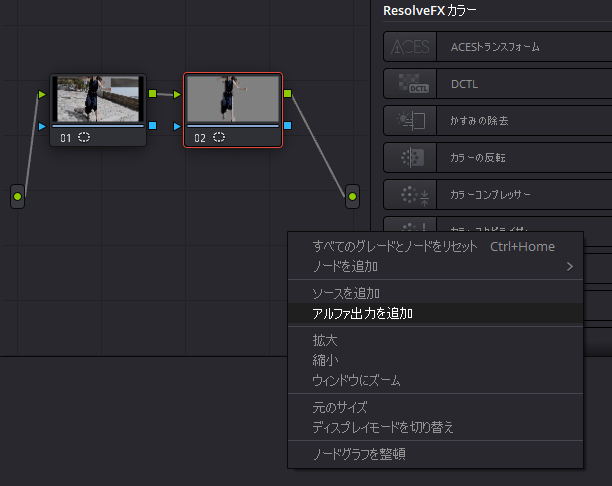This screenshot has height=486, width=612.
Task: Click node 02 green RGB output square
Action: click(x=288, y=93)
